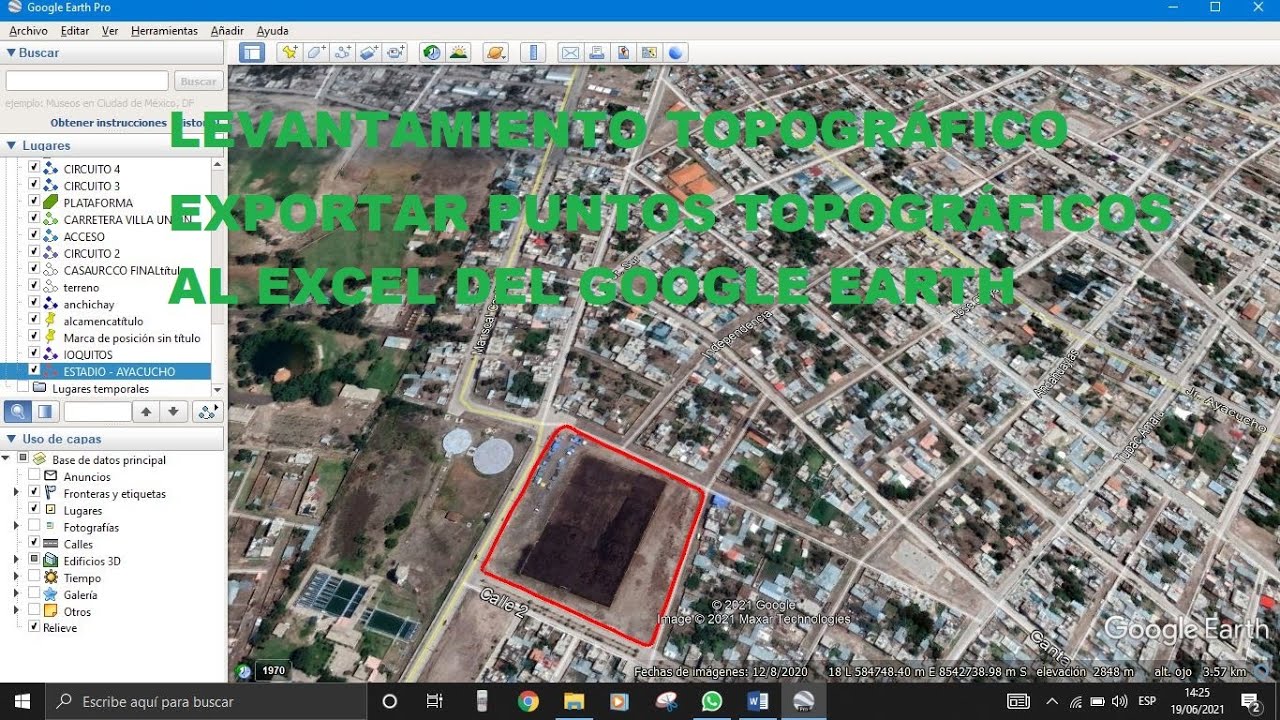Click the Places search magnifier button
The height and width of the screenshot is (720, 1280).
[x=18, y=411]
